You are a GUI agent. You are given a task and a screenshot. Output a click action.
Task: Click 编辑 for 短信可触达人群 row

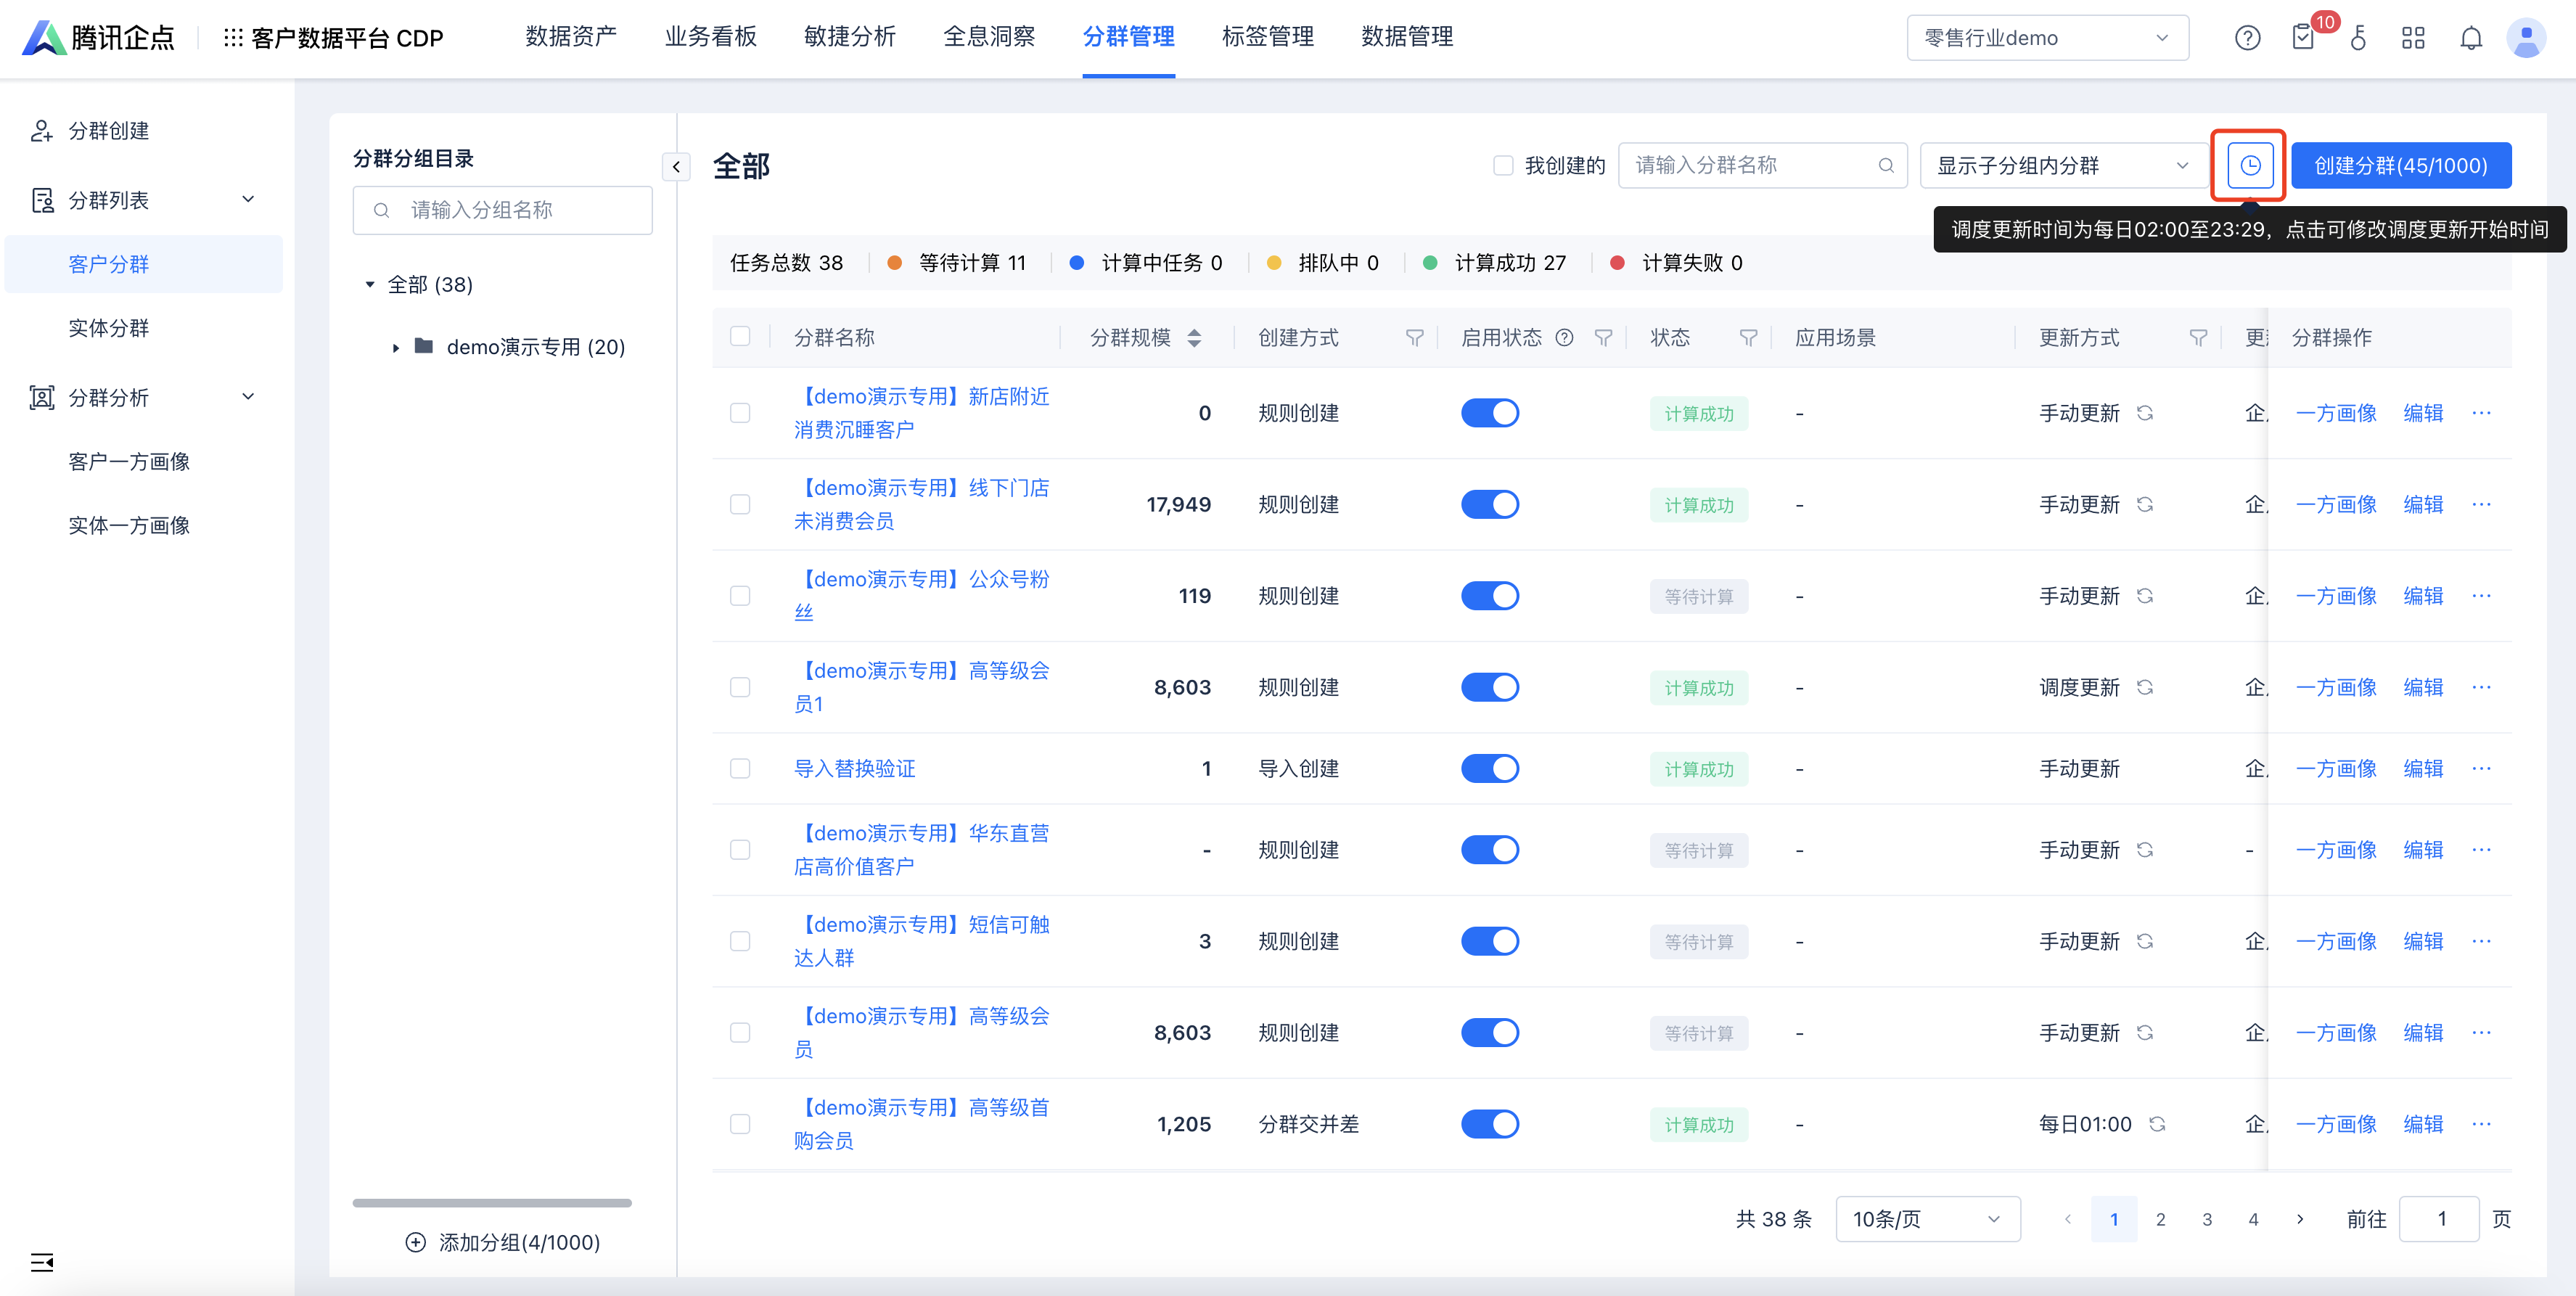[x=2423, y=941]
